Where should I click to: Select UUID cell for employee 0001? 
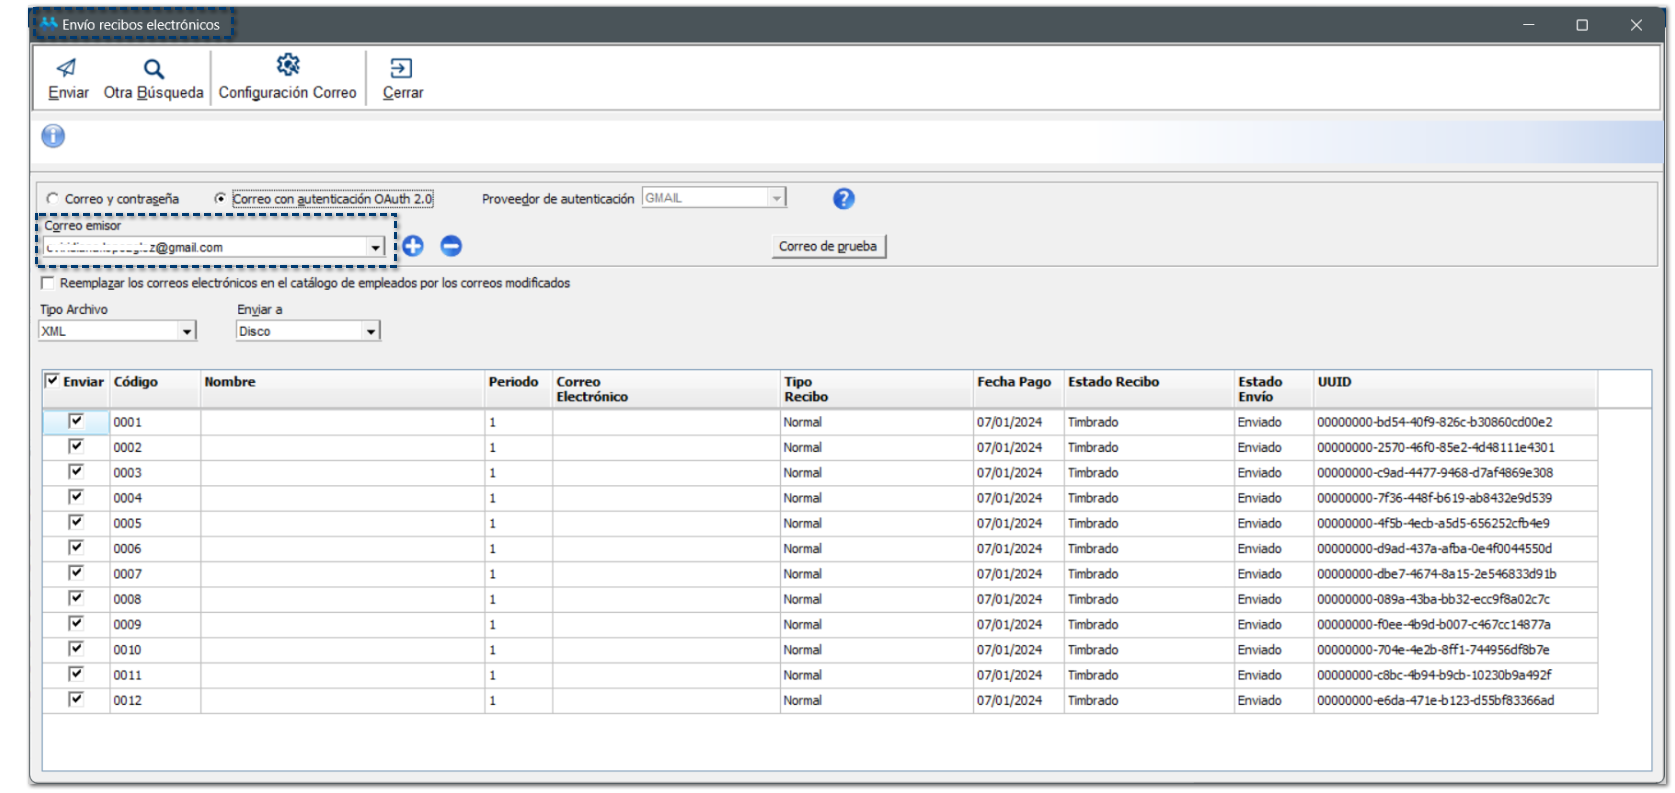(x=1434, y=422)
